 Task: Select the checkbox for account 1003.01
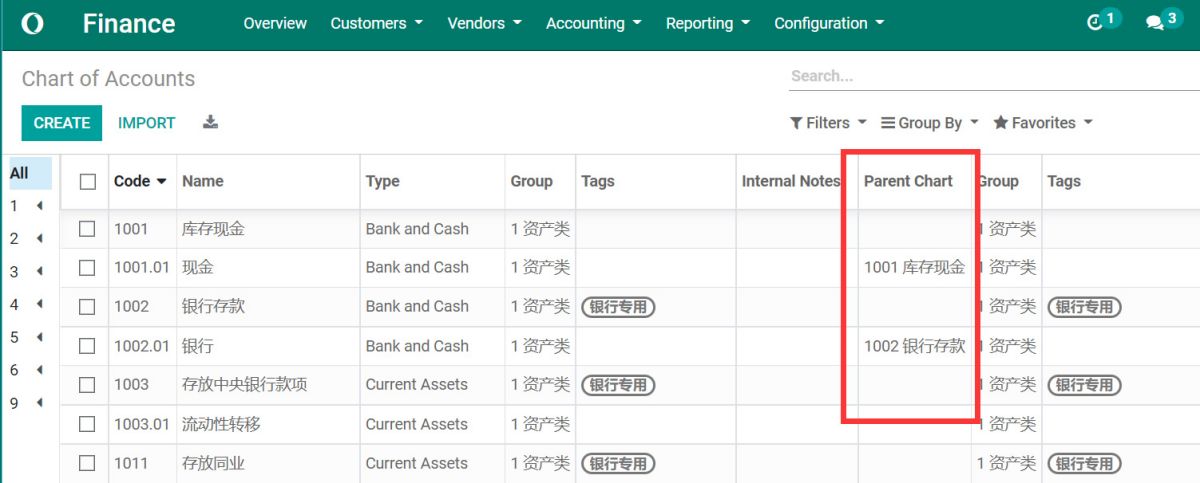(88, 424)
